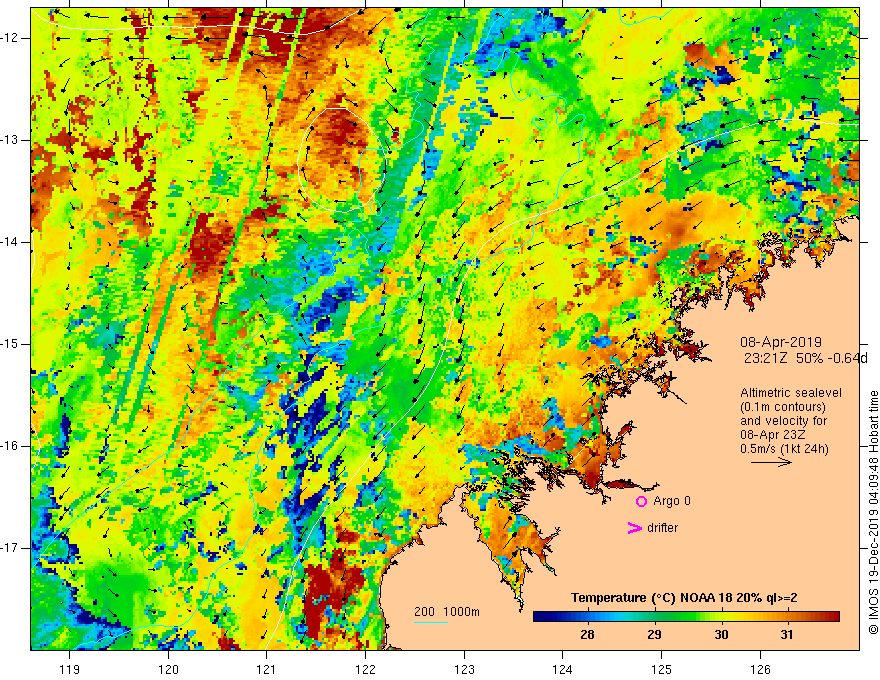This screenshot has height=680, width=880.
Task: Click the color bar tick label 31
Action: coord(787,635)
